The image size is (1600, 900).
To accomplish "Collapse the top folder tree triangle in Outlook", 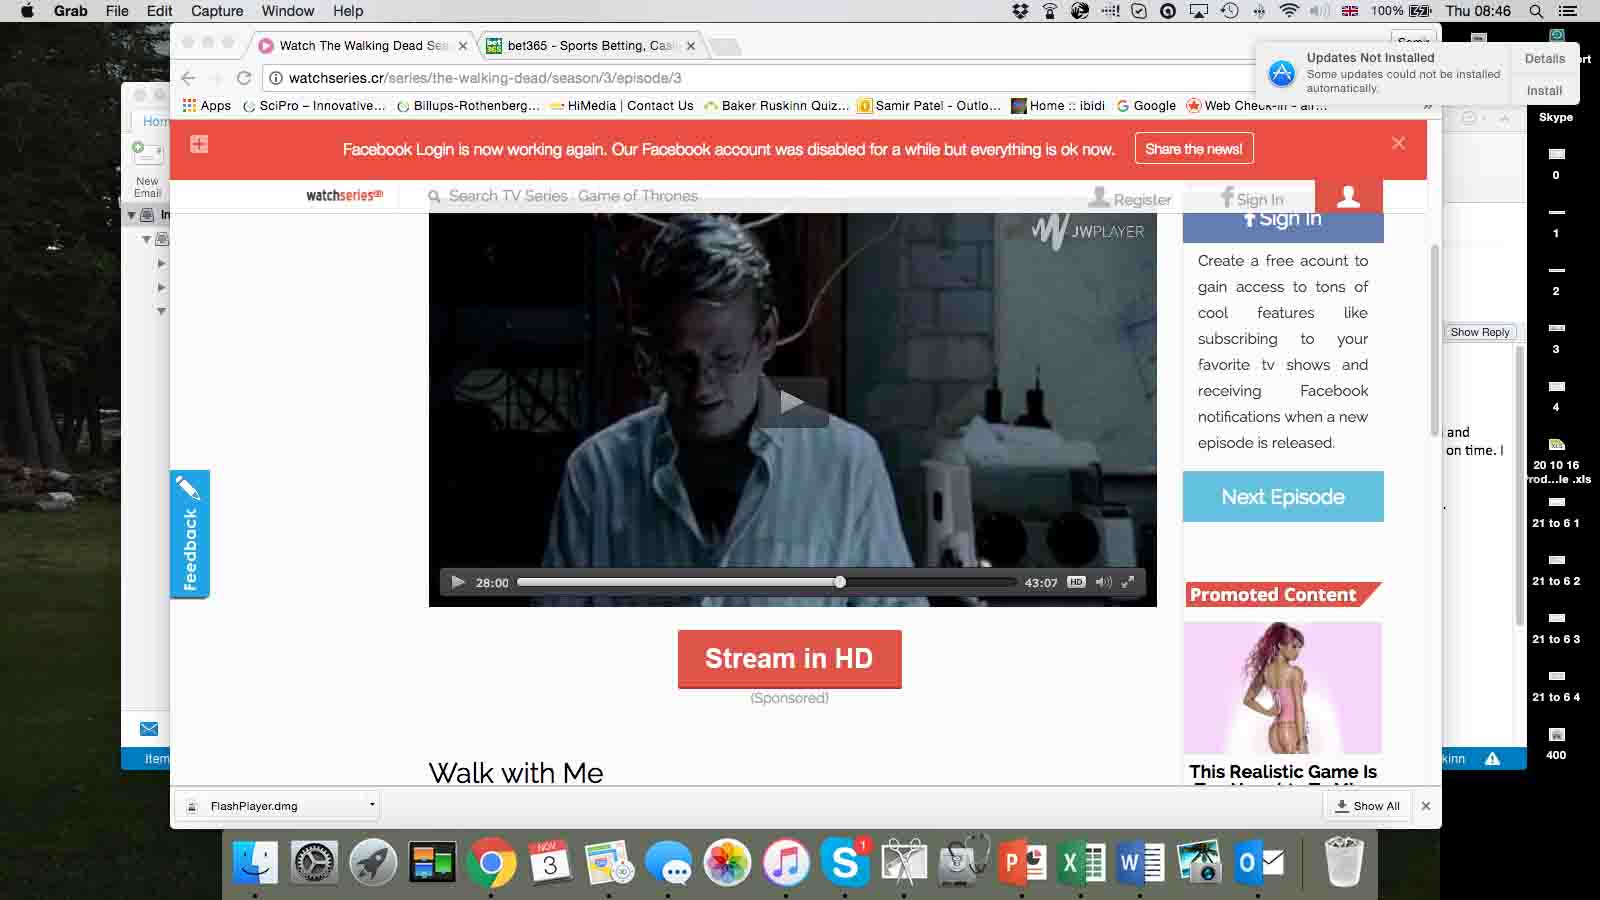I will click(131, 215).
